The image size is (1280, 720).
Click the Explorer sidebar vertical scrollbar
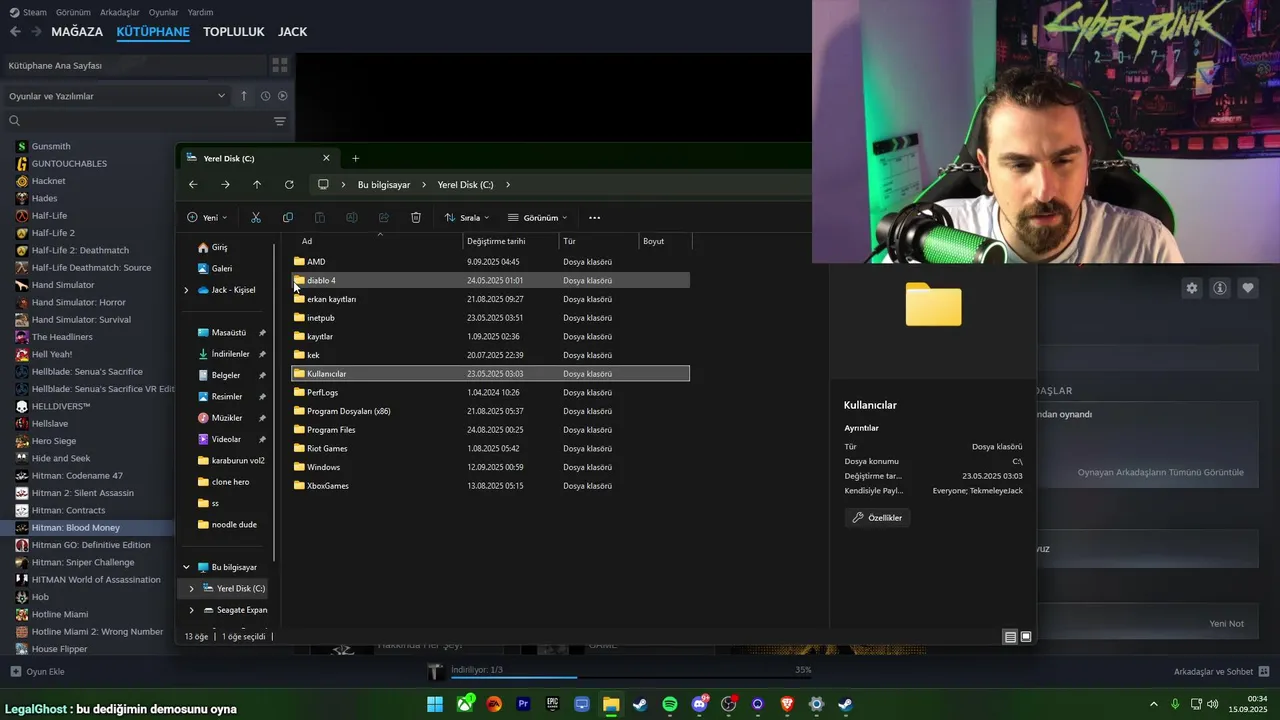pos(274,400)
